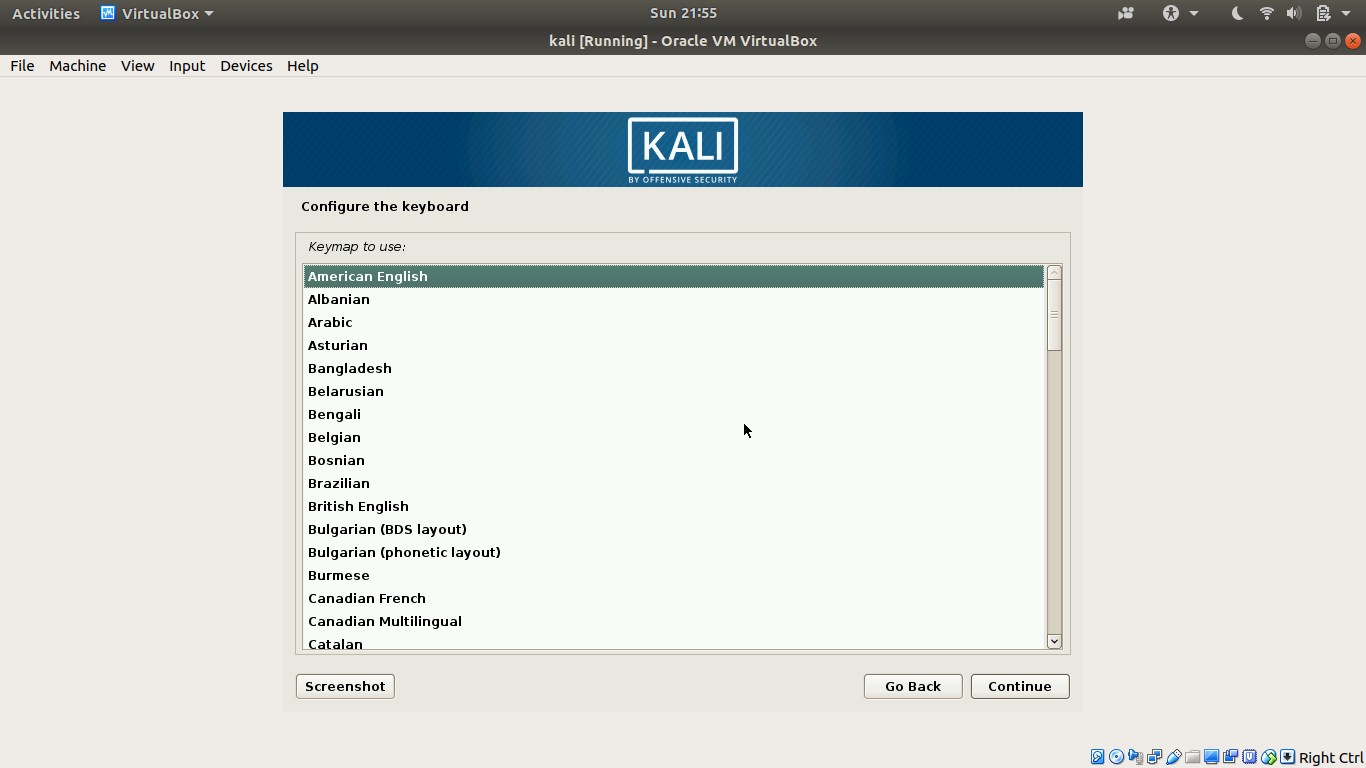Image resolution: width=1366 pixels, height=768 pixels.
Task: Open the clock showing Sun 21:55
Action: [683, 13]
